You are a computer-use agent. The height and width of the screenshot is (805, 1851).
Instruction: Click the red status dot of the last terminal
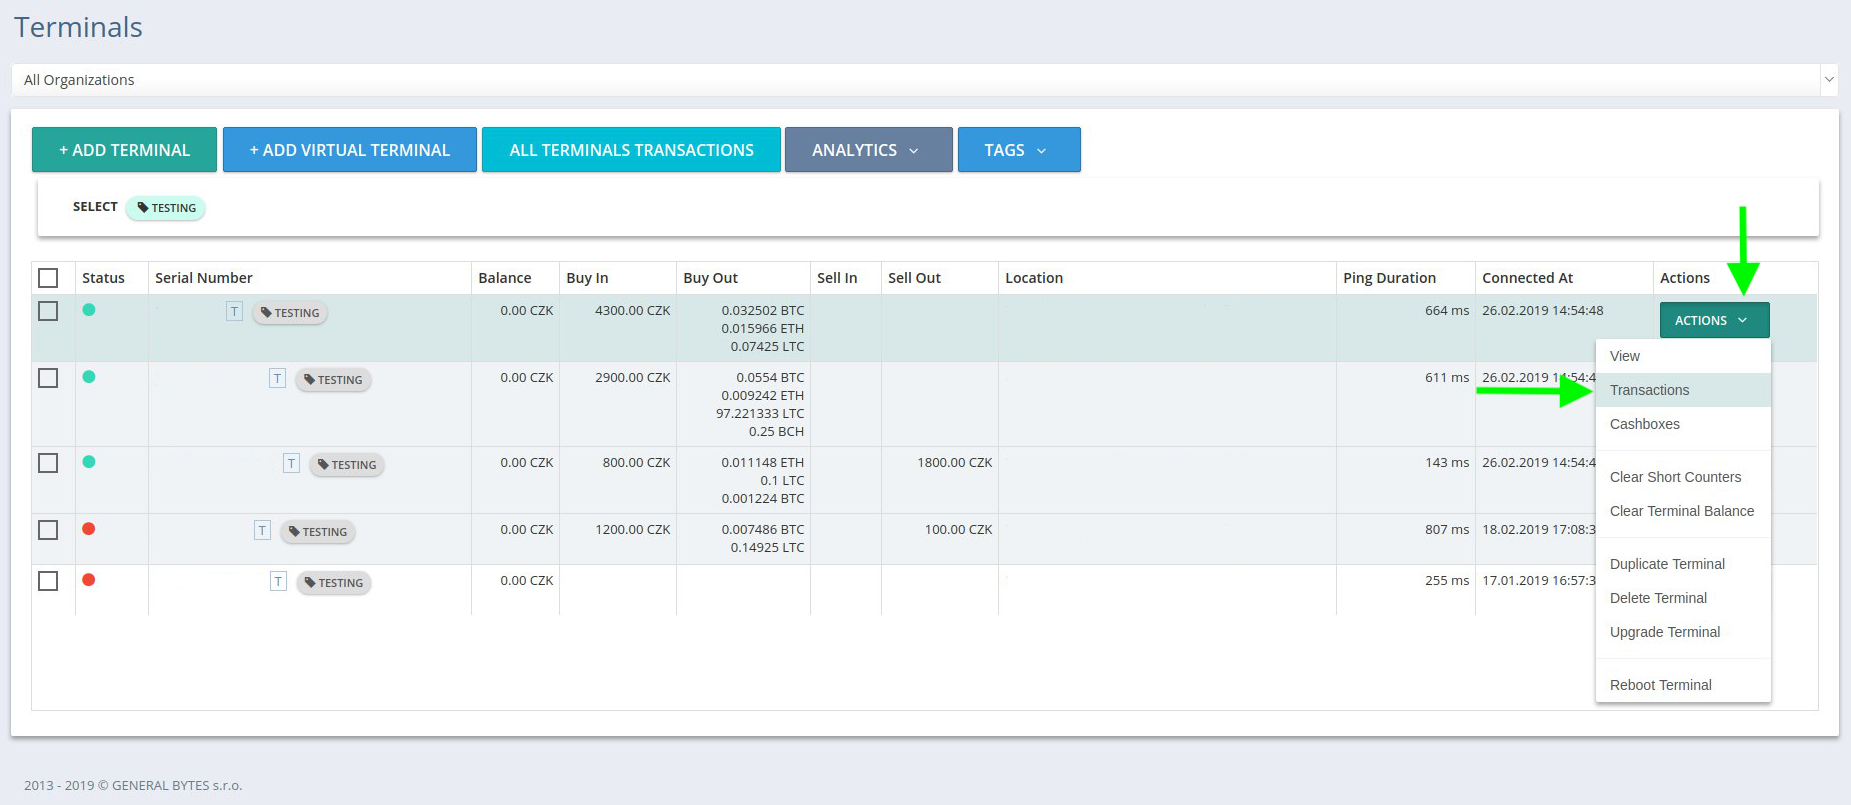89,580
